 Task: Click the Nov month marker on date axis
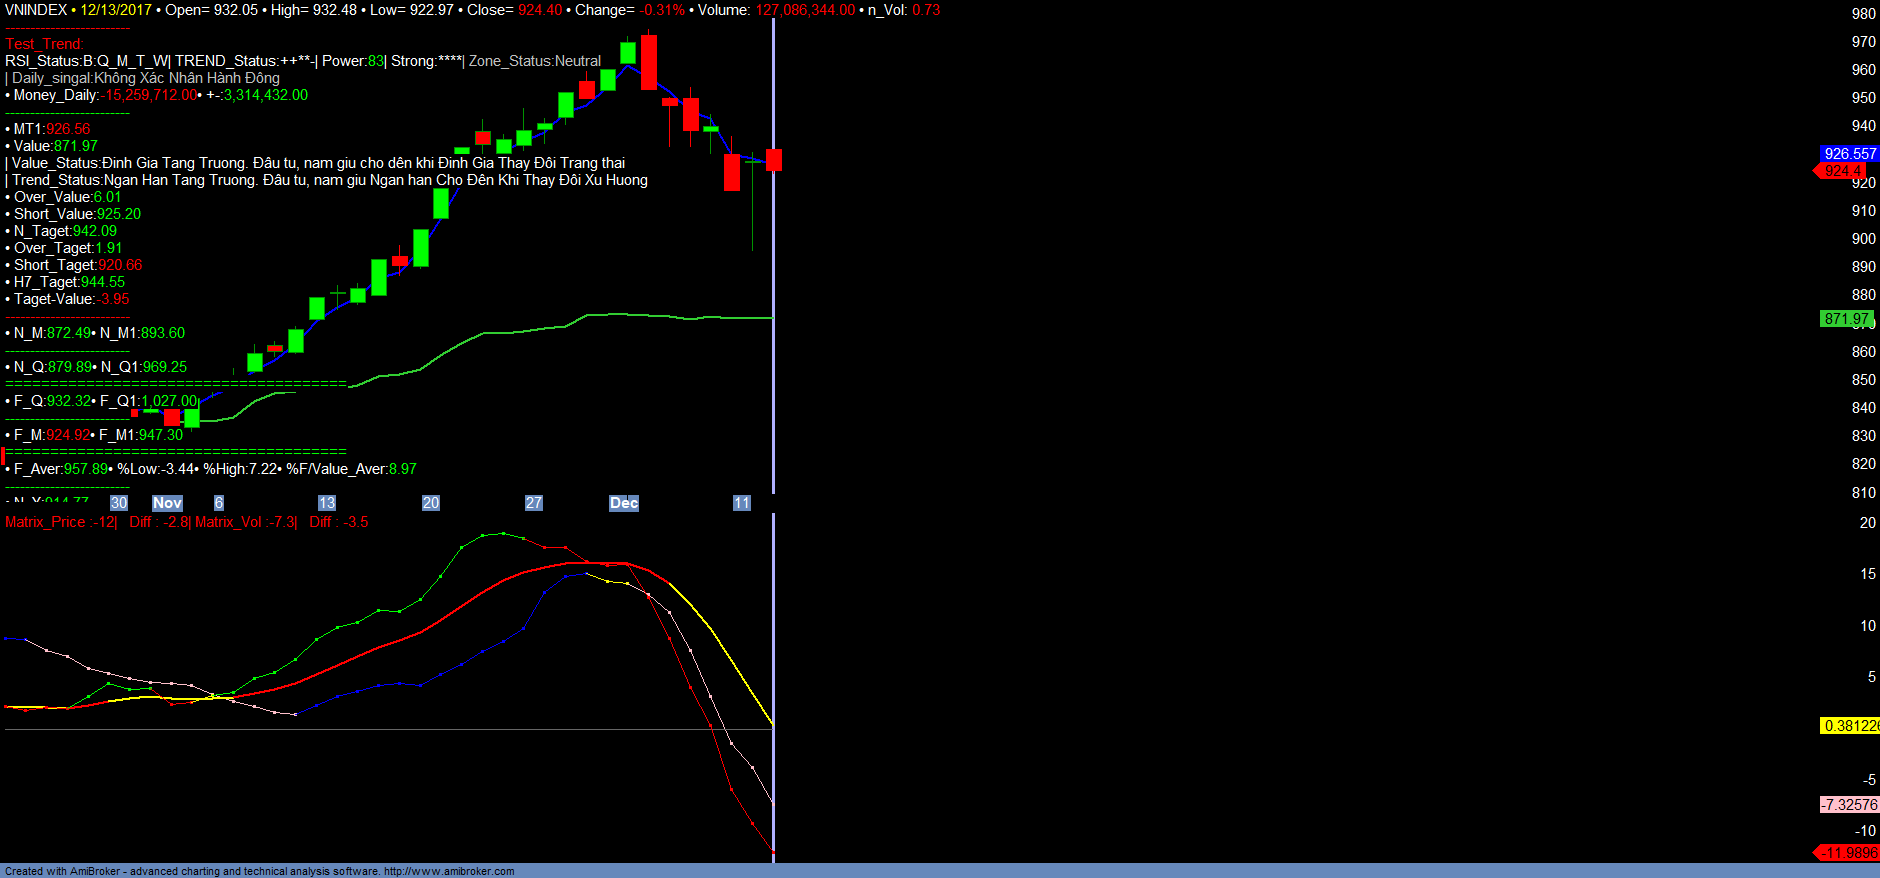[x=167, y=503]
